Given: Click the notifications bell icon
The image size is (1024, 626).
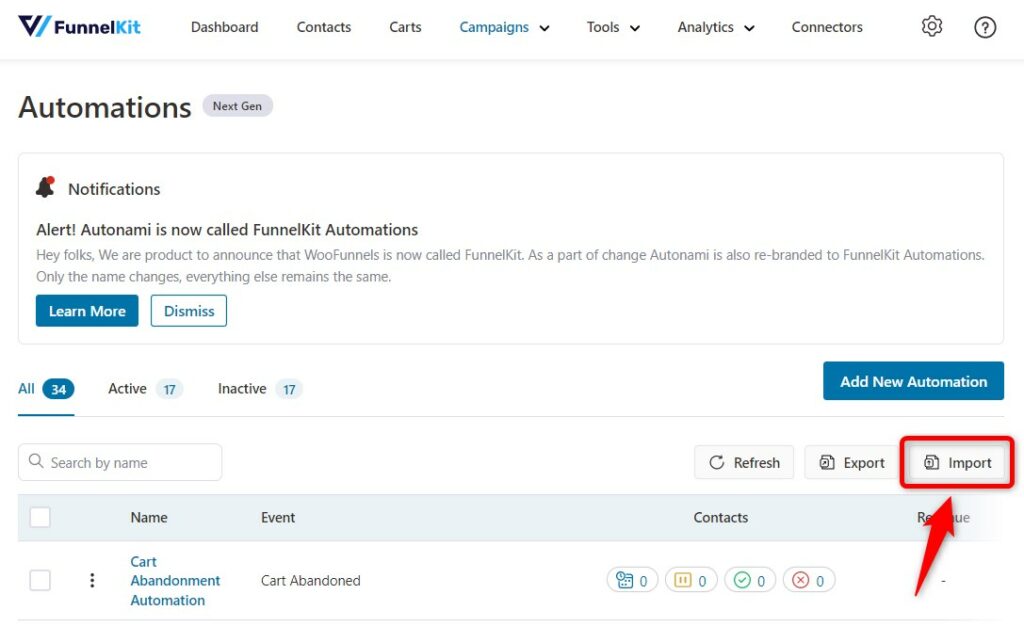Looking at the screenshot, I should coord(46,187).
